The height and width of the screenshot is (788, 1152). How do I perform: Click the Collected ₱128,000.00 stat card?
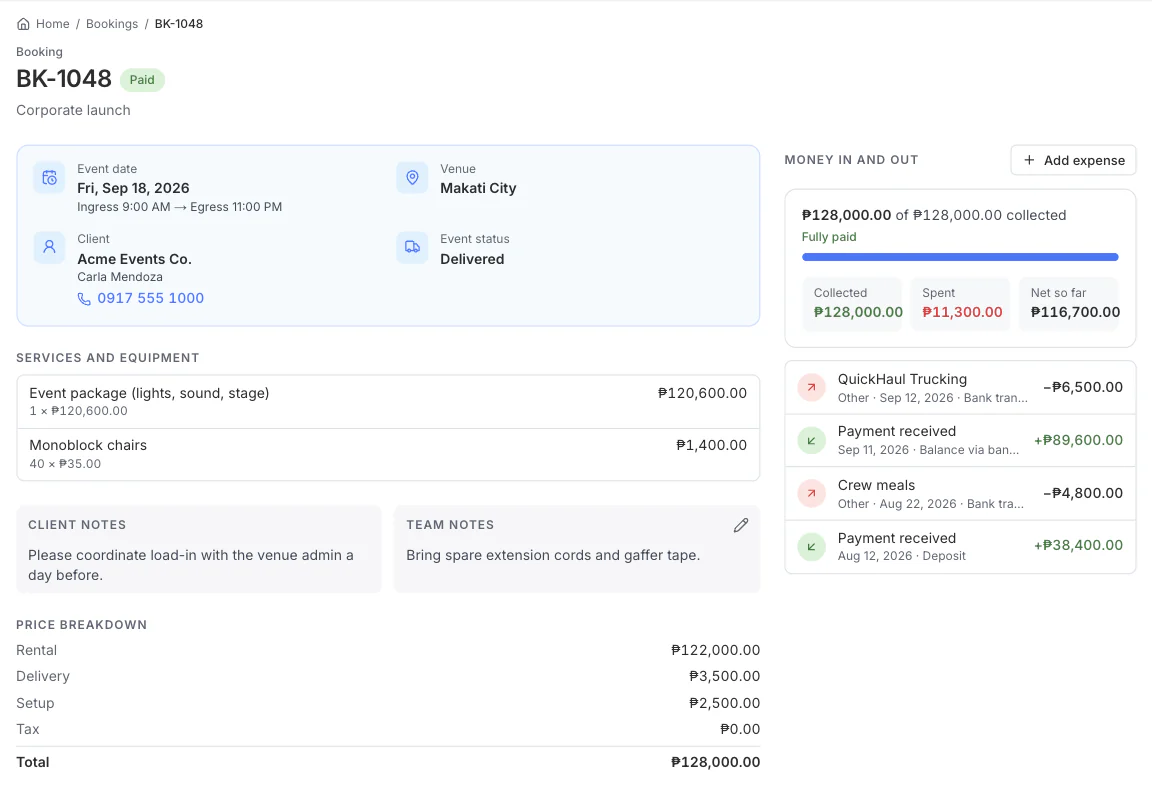click(852, 303)
